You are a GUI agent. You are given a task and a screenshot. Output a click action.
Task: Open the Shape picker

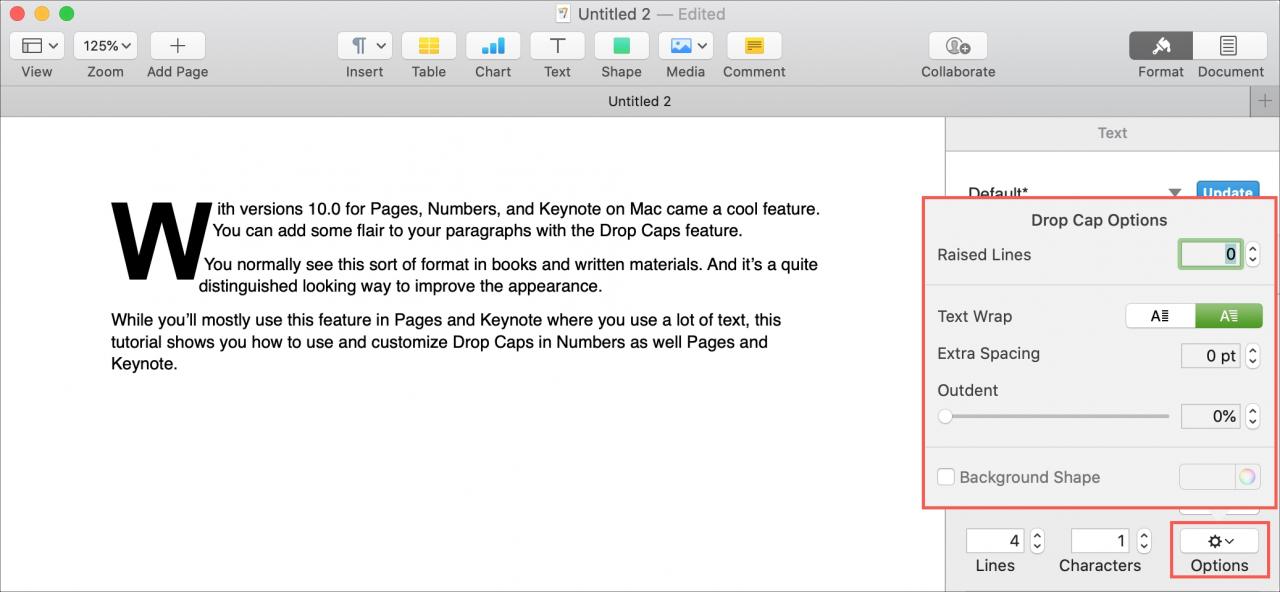click(621, 46)
